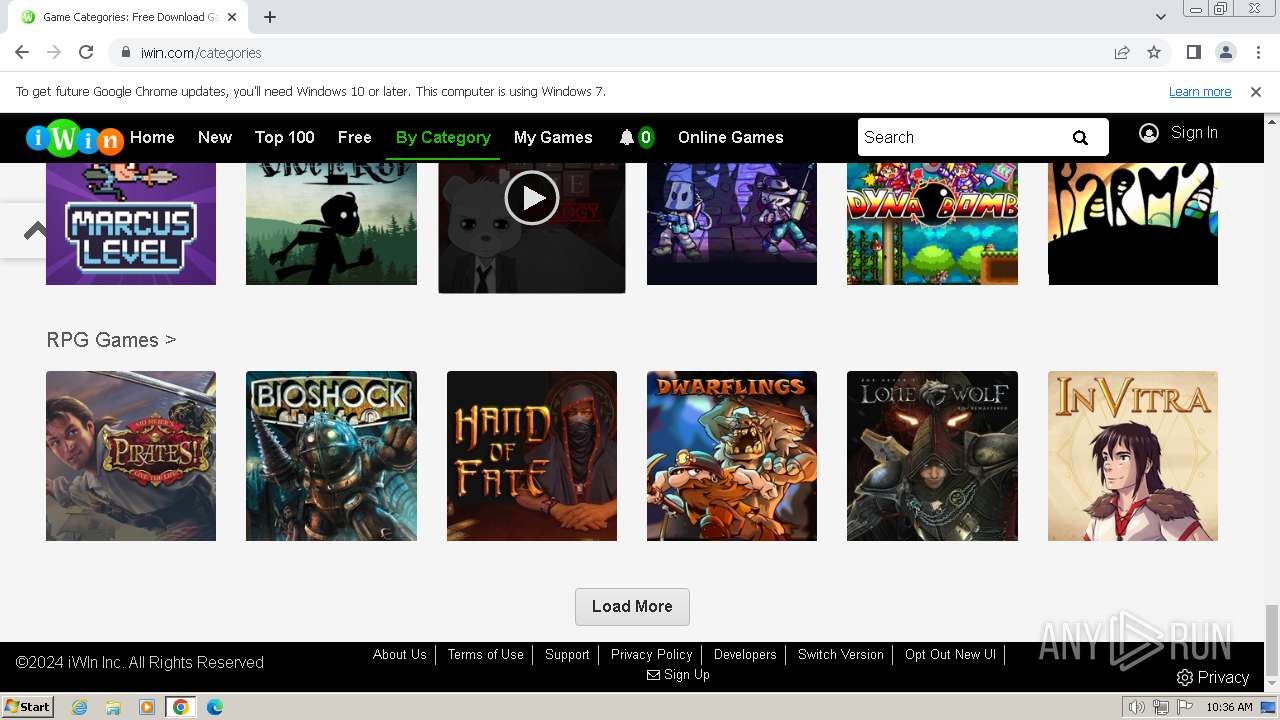Dismiss the Chrome update notification bar

pyautogui.click(x=1256, y=92)
